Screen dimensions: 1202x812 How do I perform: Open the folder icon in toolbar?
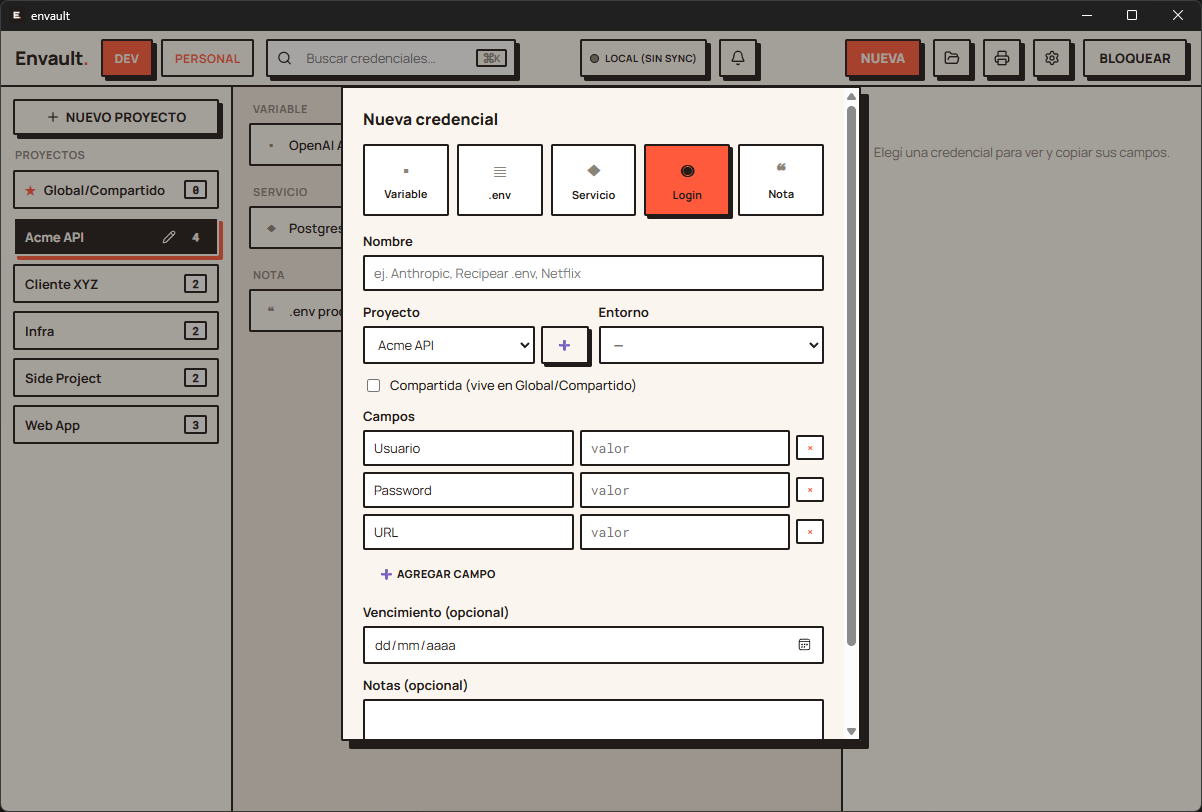click(x=952, y=58)
